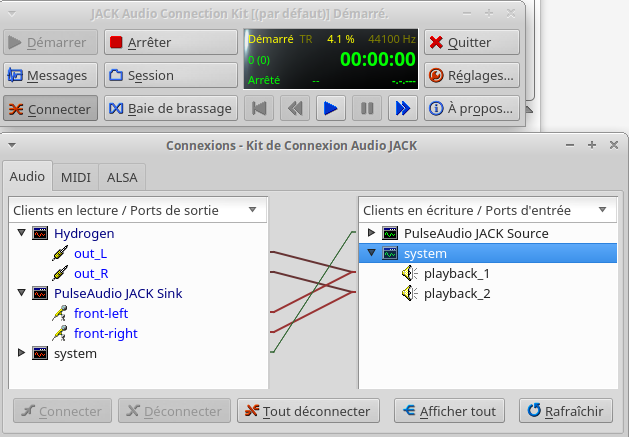The width and height of the screenshot is (629, 437).
Task: Click Afficher tout expand all
Action: pyautogui.click(x=449, y=411)
